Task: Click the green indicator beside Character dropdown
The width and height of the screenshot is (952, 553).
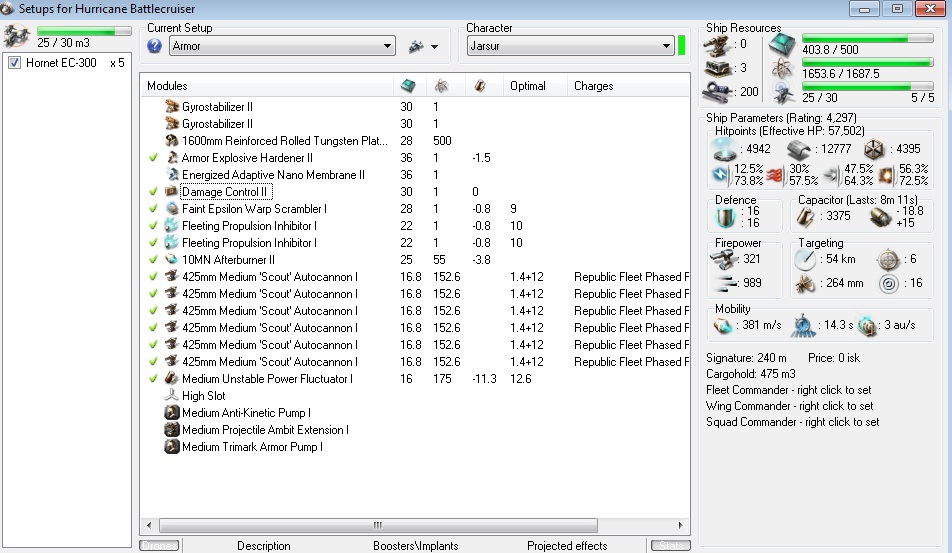Action: tap(682, 46)
